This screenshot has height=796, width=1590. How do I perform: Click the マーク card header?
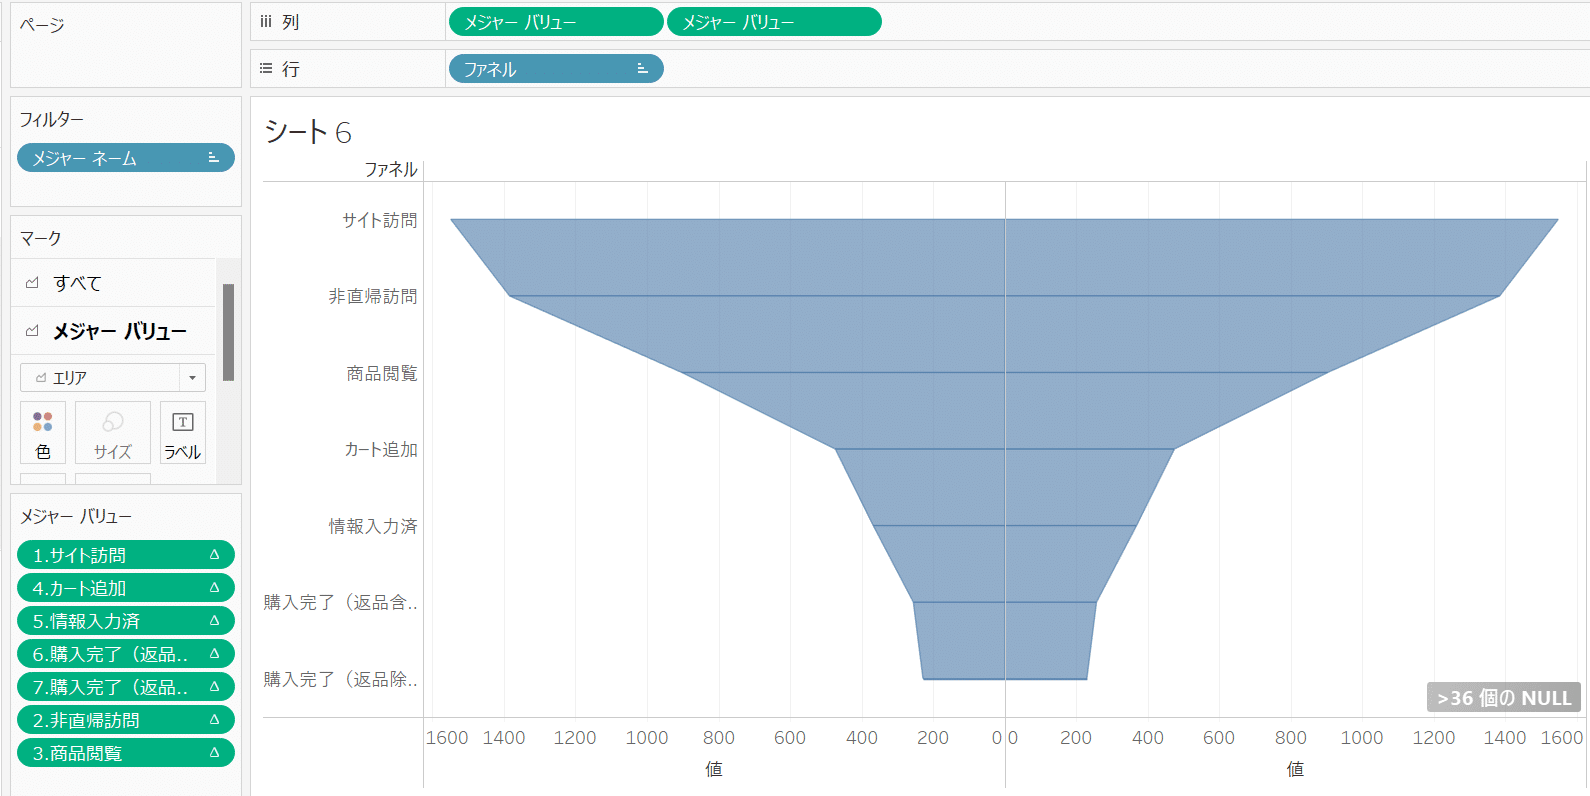pyautogui.click(x=41, y=238)
